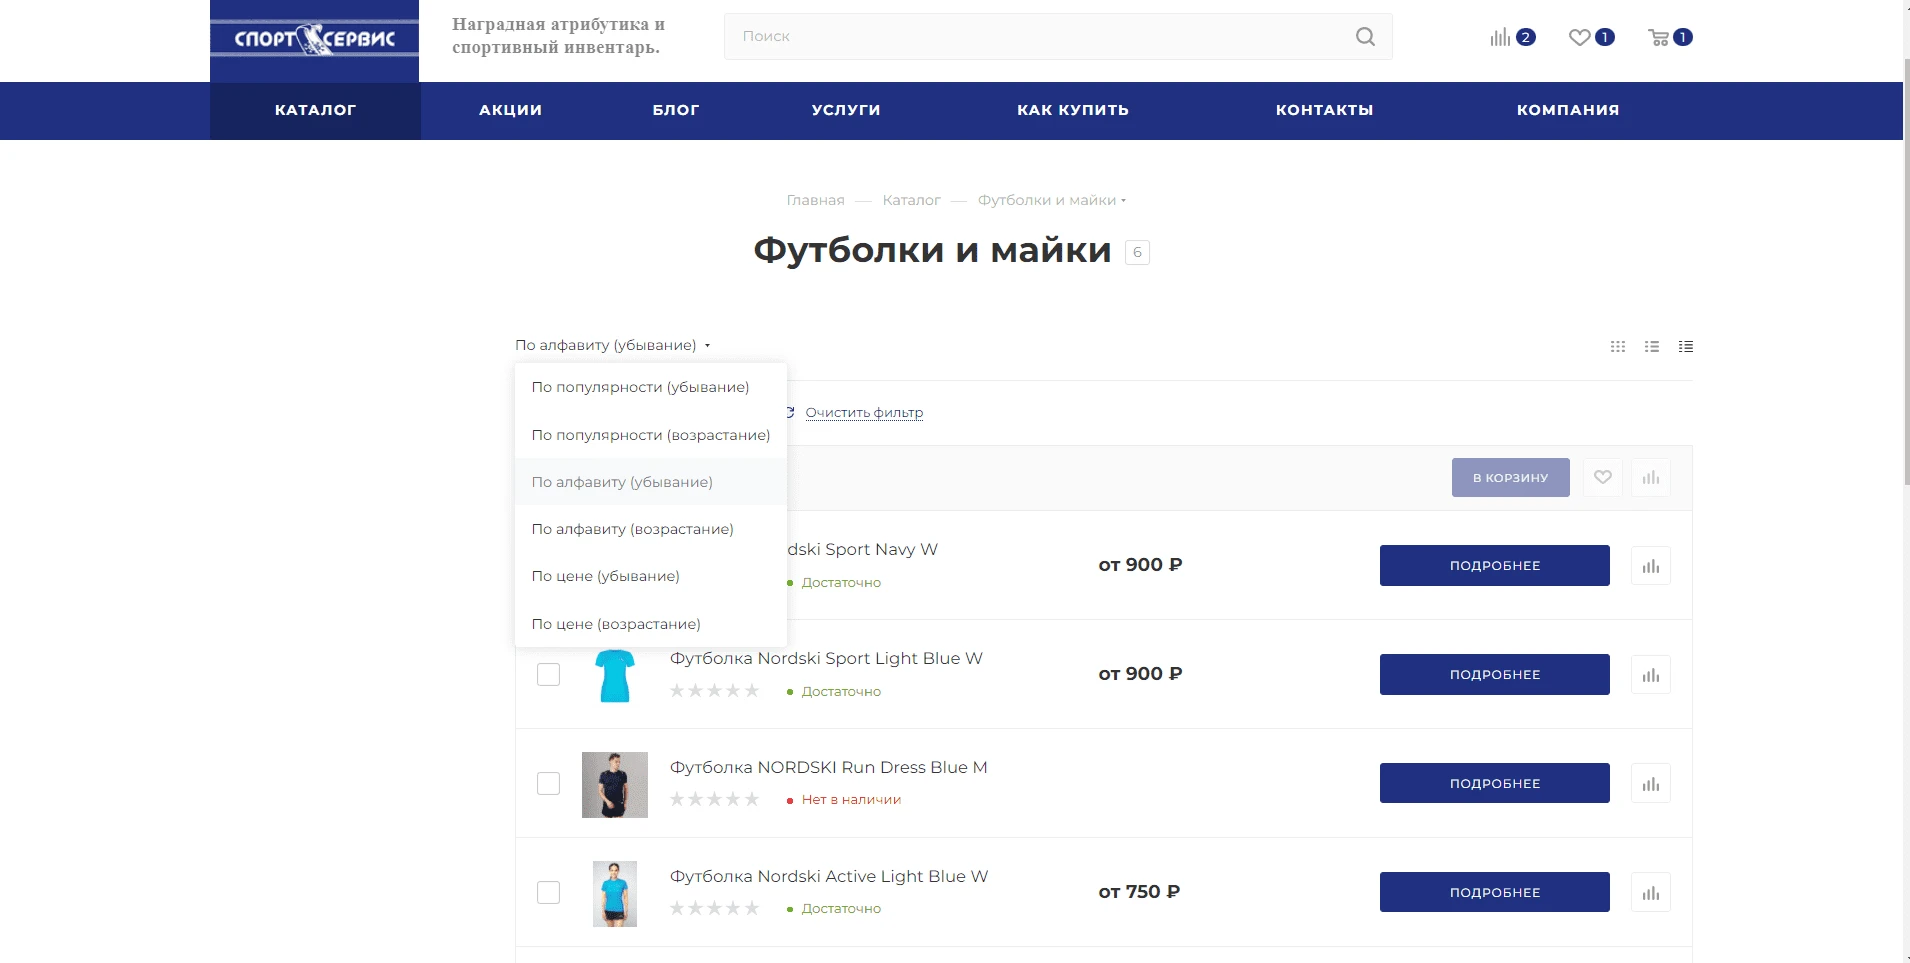Switch to table price-list view icon
The image size is (1910, 963).
[1686, 347]
